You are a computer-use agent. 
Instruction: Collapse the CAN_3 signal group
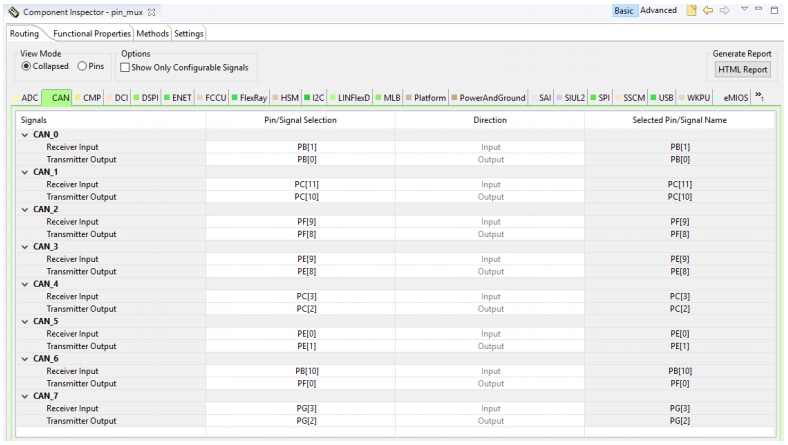25,246
